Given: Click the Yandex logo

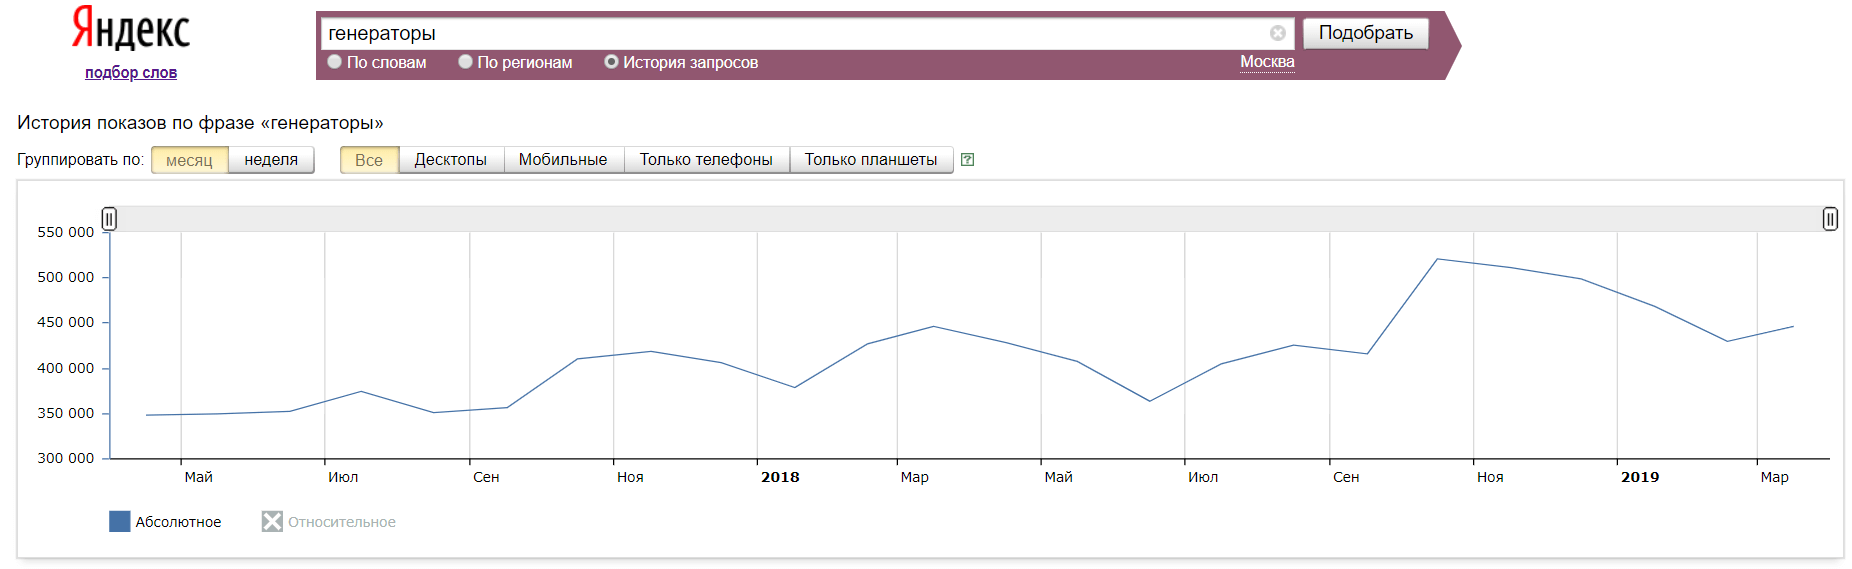Looking at the screenshot, I should click(x=130, y=29).
